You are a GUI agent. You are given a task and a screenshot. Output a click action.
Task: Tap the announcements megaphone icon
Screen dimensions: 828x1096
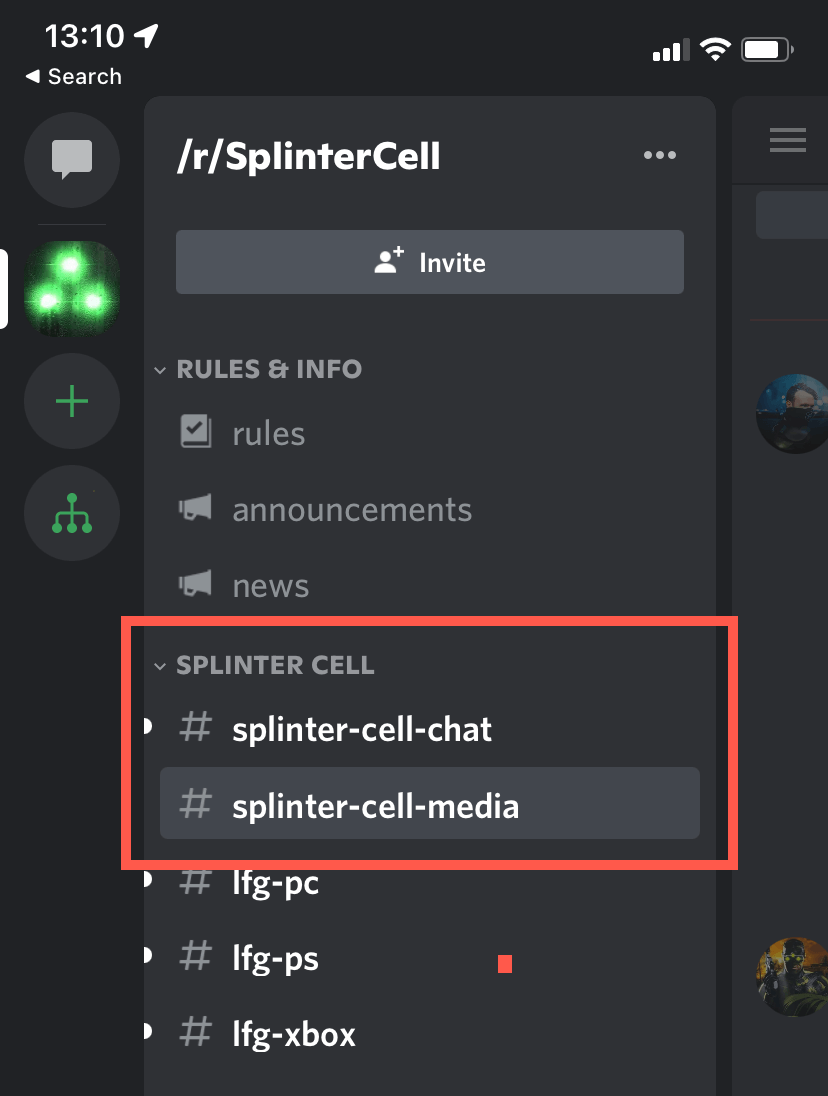[196, 509]
